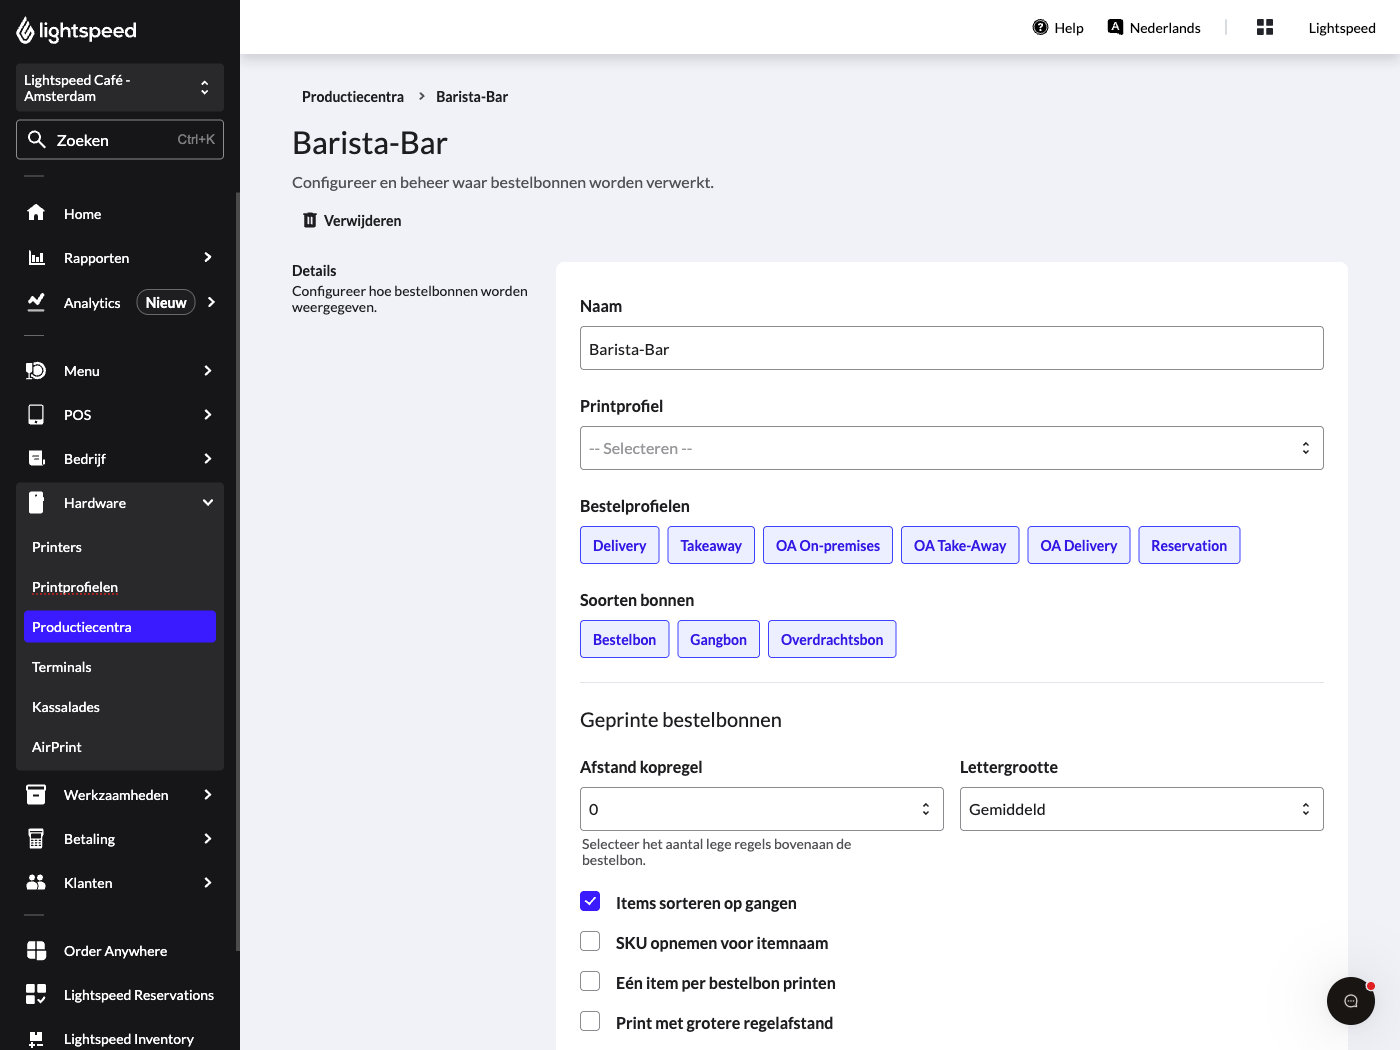
Task: Toggle the Gangbon ticket type
Action: coord(719,639)
